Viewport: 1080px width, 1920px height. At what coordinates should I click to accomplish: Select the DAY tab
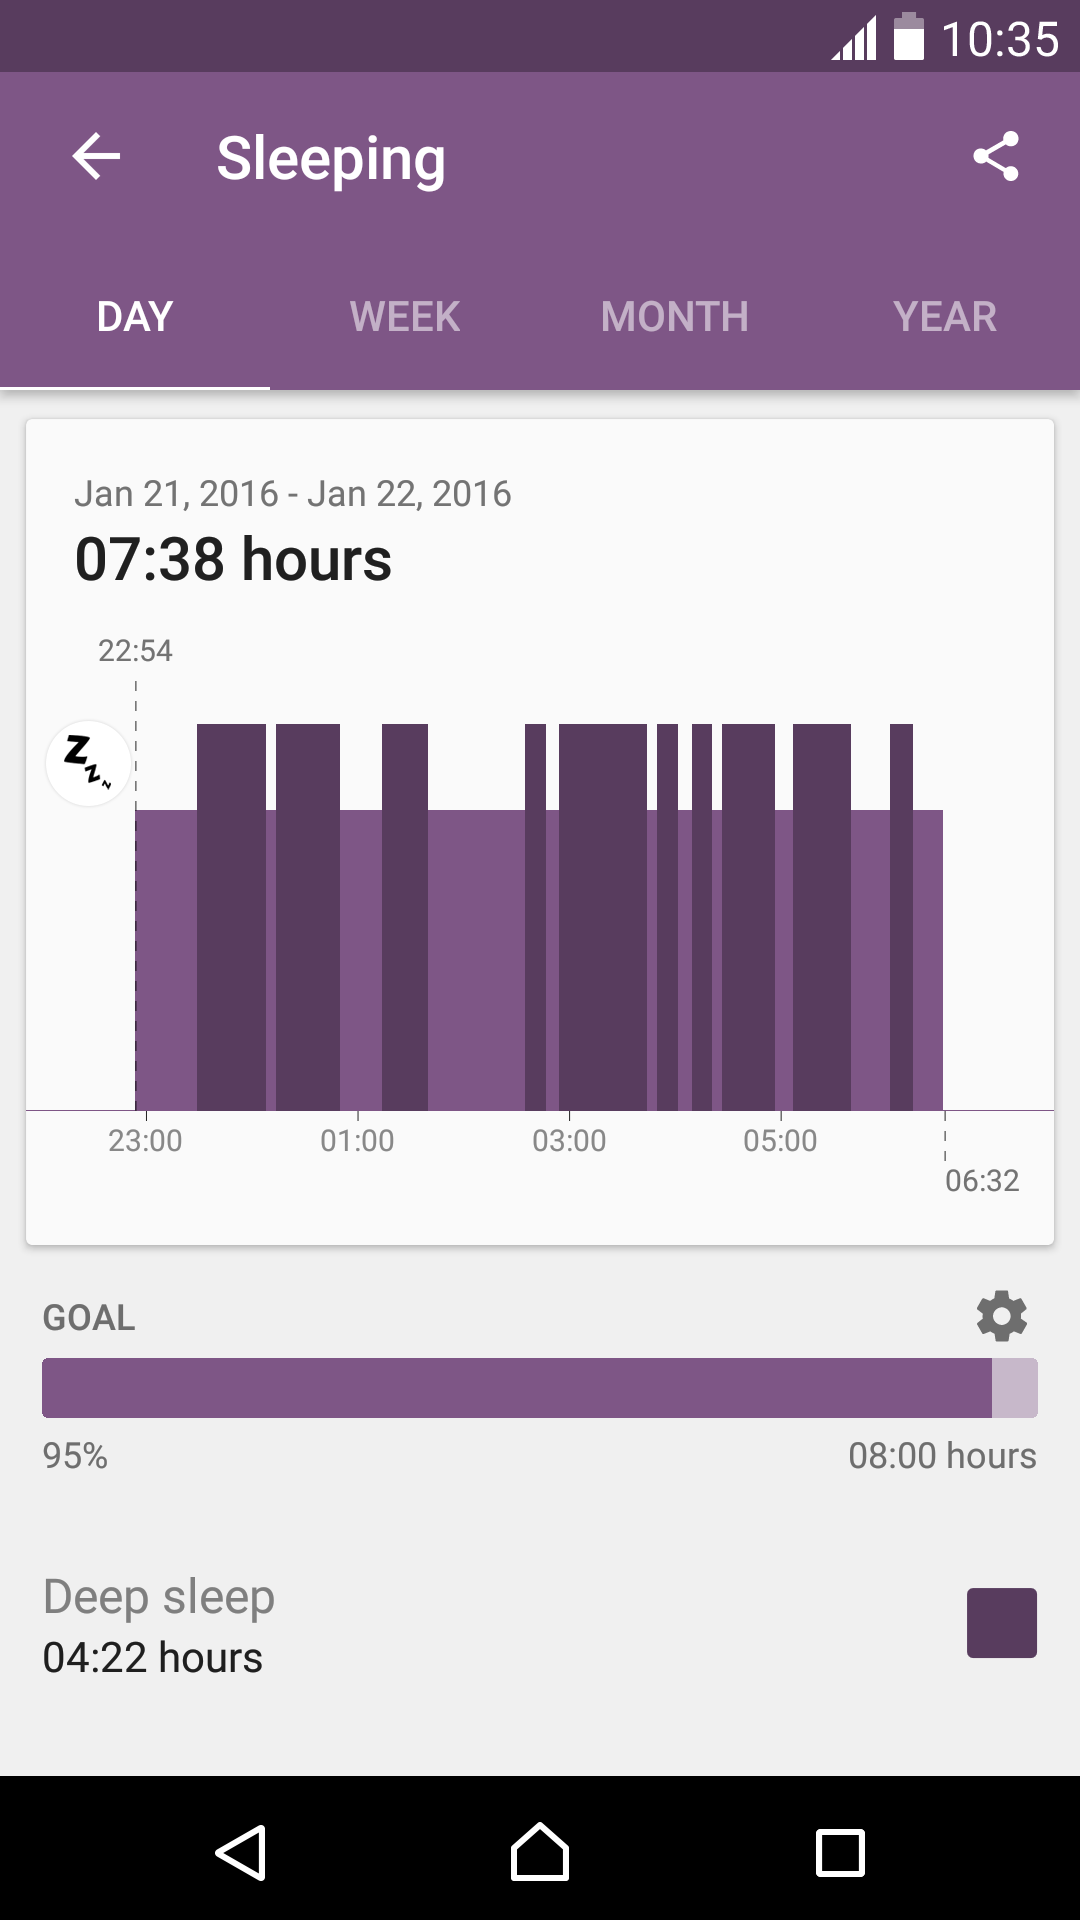[135, 317]
